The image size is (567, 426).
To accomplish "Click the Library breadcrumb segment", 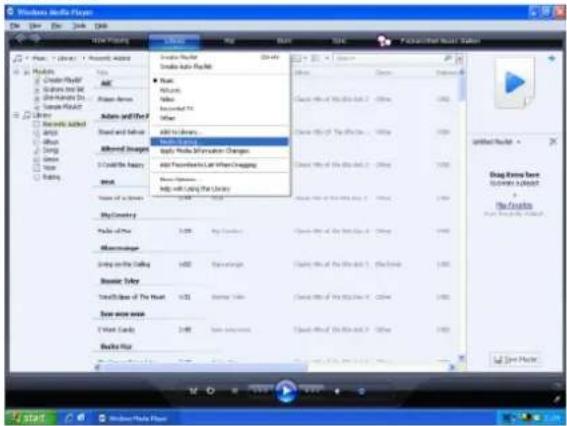I will (66, 58).
